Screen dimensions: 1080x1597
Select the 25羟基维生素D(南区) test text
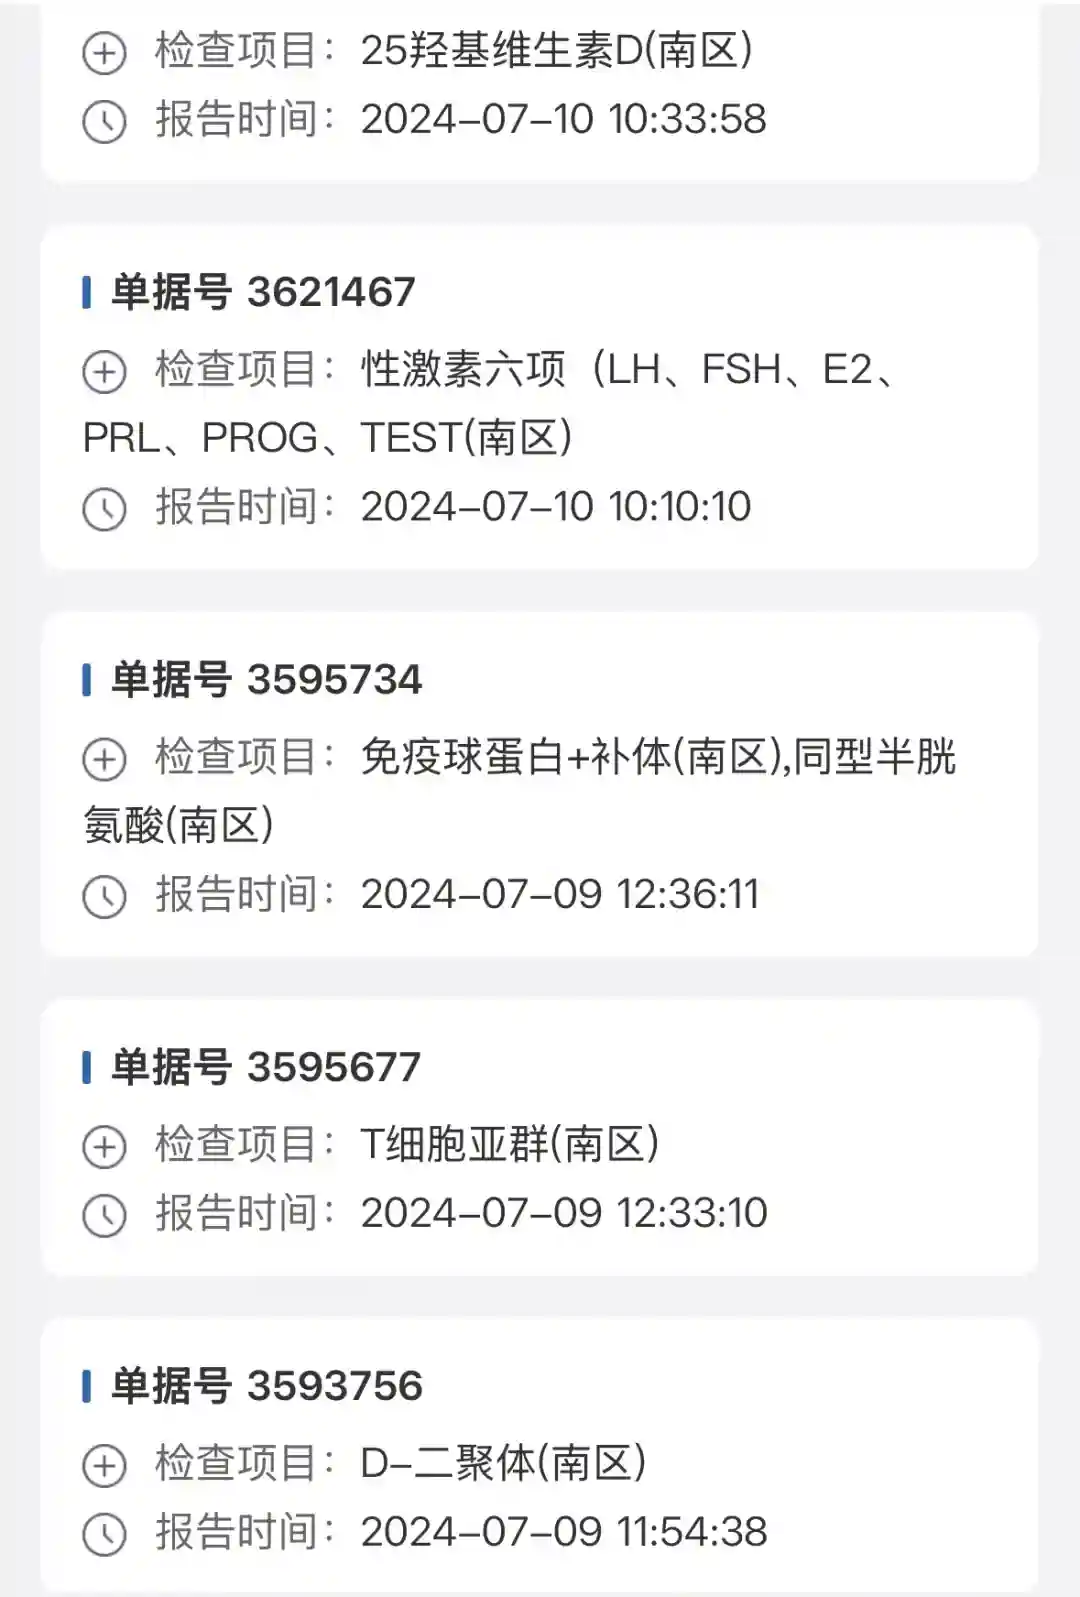[x=556, y=51]
